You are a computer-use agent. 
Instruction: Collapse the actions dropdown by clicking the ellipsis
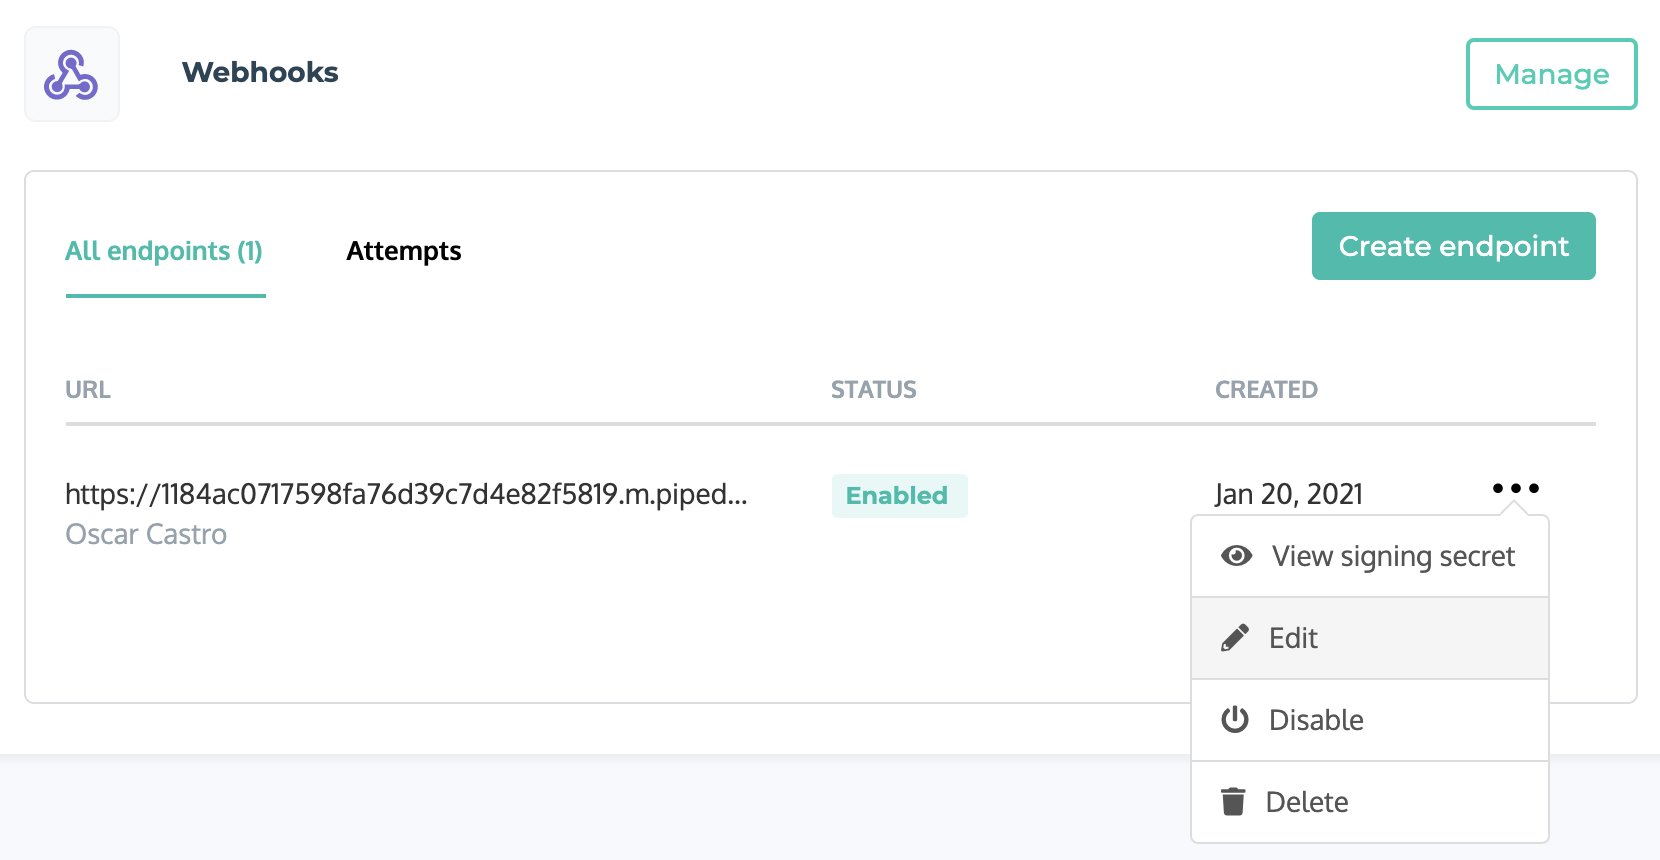1516,489
